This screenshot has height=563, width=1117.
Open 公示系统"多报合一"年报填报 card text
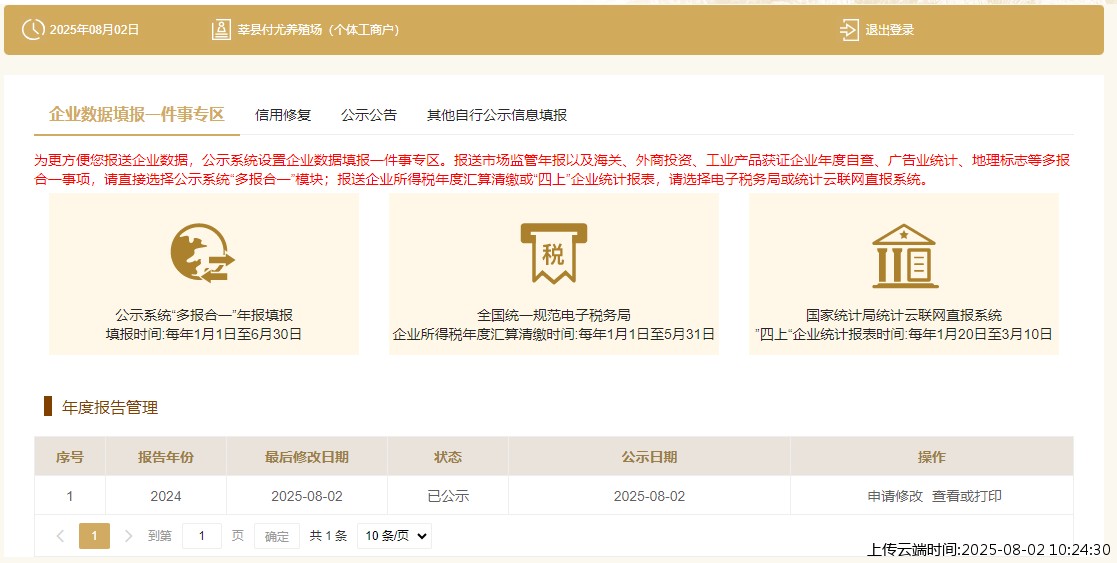[204, 315]
